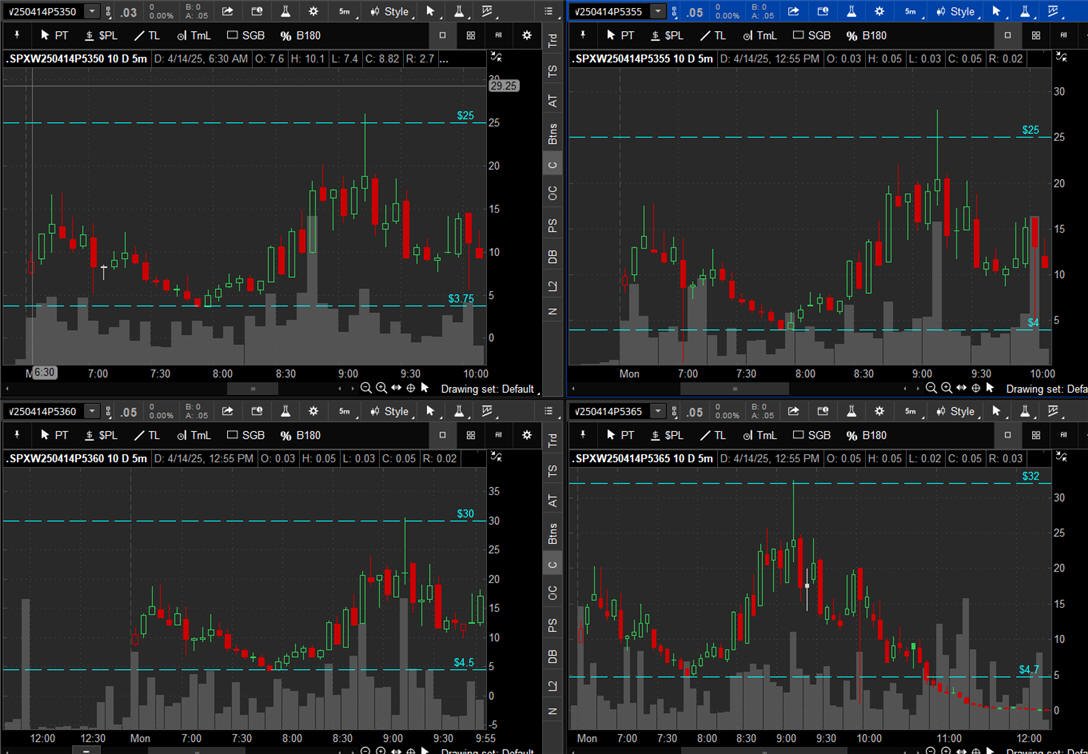Open Drawing set: Default menu under the P5350 chart
This screenshot has height=754, width=1088.
(487, 389)
